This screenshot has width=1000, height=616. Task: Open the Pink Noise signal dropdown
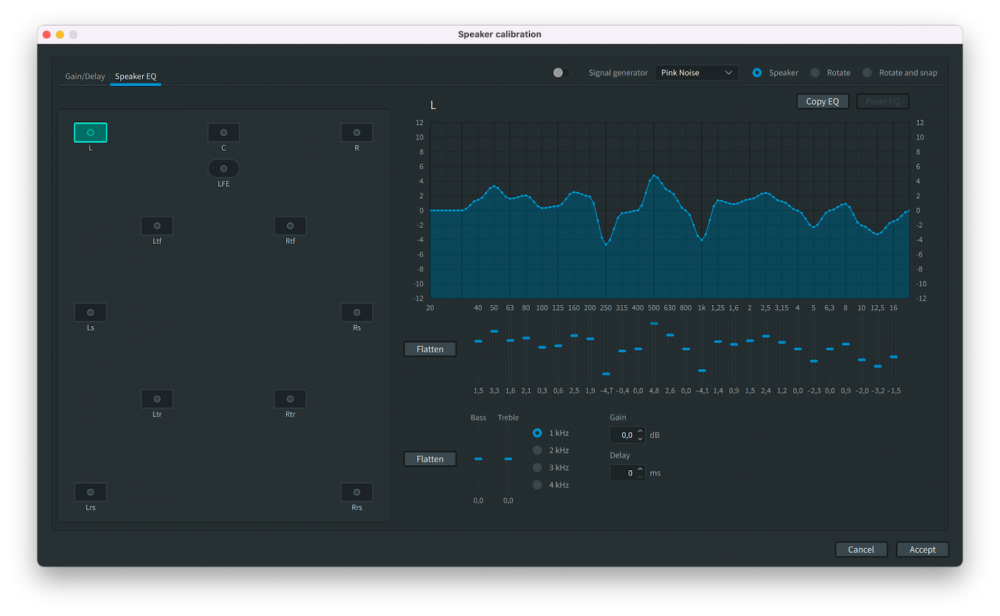697,73
